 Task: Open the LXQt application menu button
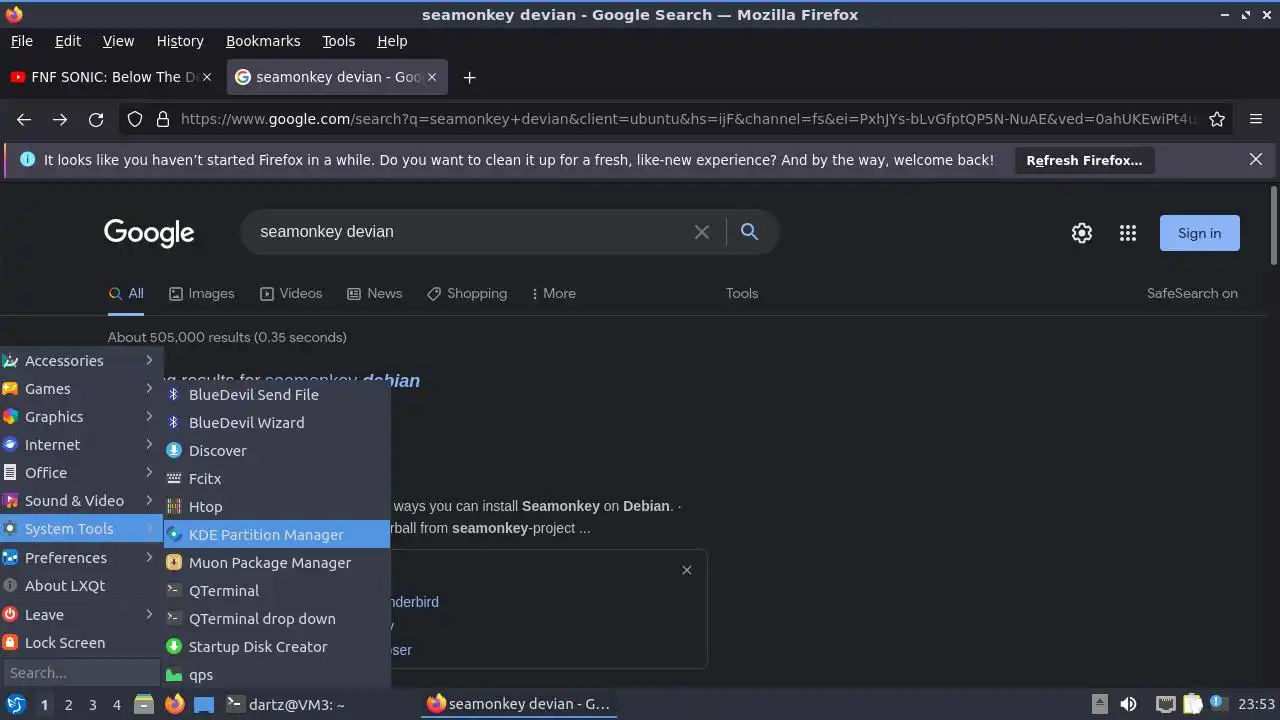point(15,704)
